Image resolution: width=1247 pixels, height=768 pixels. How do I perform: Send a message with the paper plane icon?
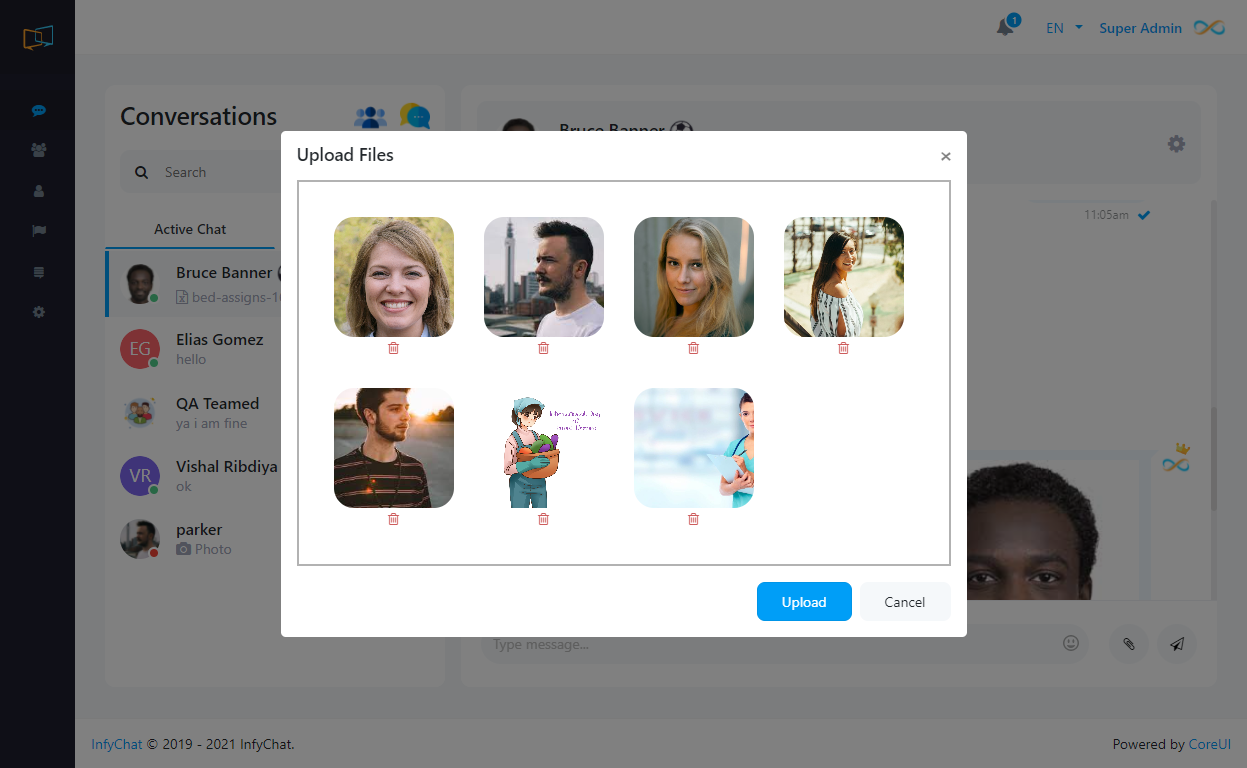(x=1177, y=643)
